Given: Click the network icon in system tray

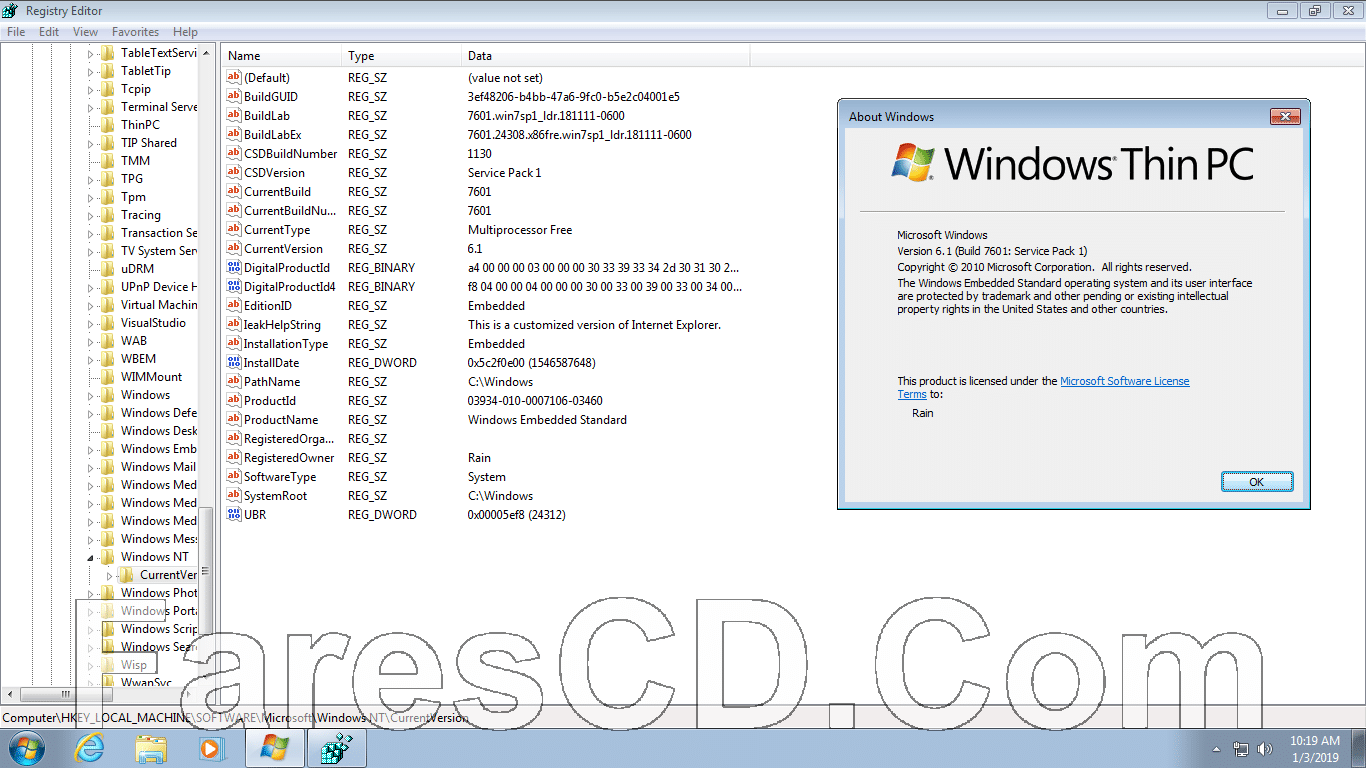Looking at the screenshot, I should tap(1241, 749).
